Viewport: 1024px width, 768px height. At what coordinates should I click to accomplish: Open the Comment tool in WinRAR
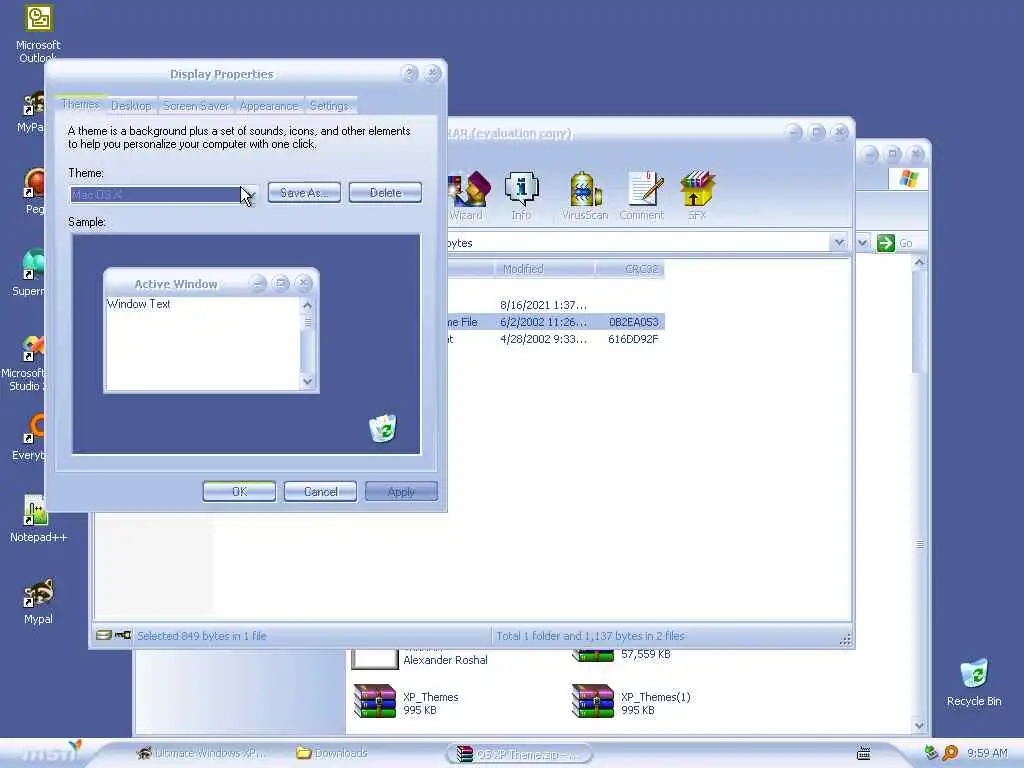pyautogui.click(x=642, y=195)
